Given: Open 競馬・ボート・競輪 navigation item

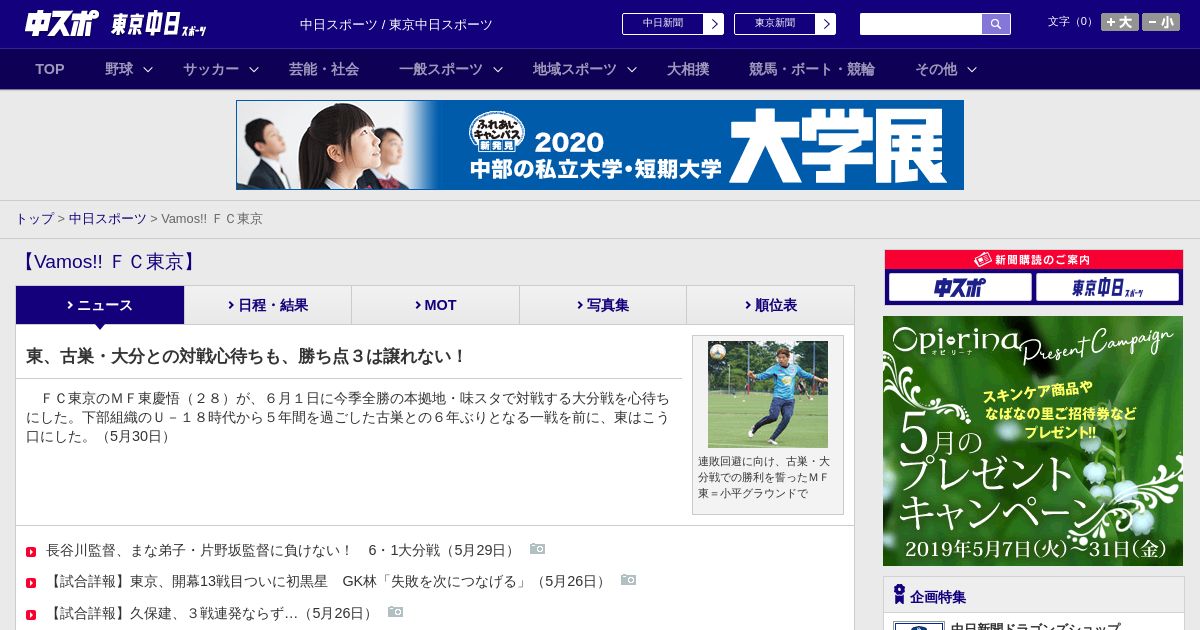Looking at the screenshot, I should (x=812, y=69).
